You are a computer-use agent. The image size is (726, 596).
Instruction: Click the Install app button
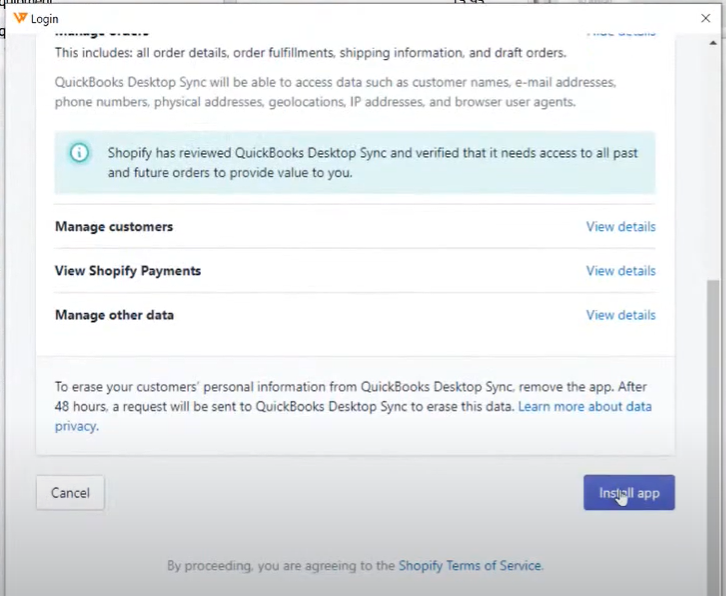[x=629, y=493]
